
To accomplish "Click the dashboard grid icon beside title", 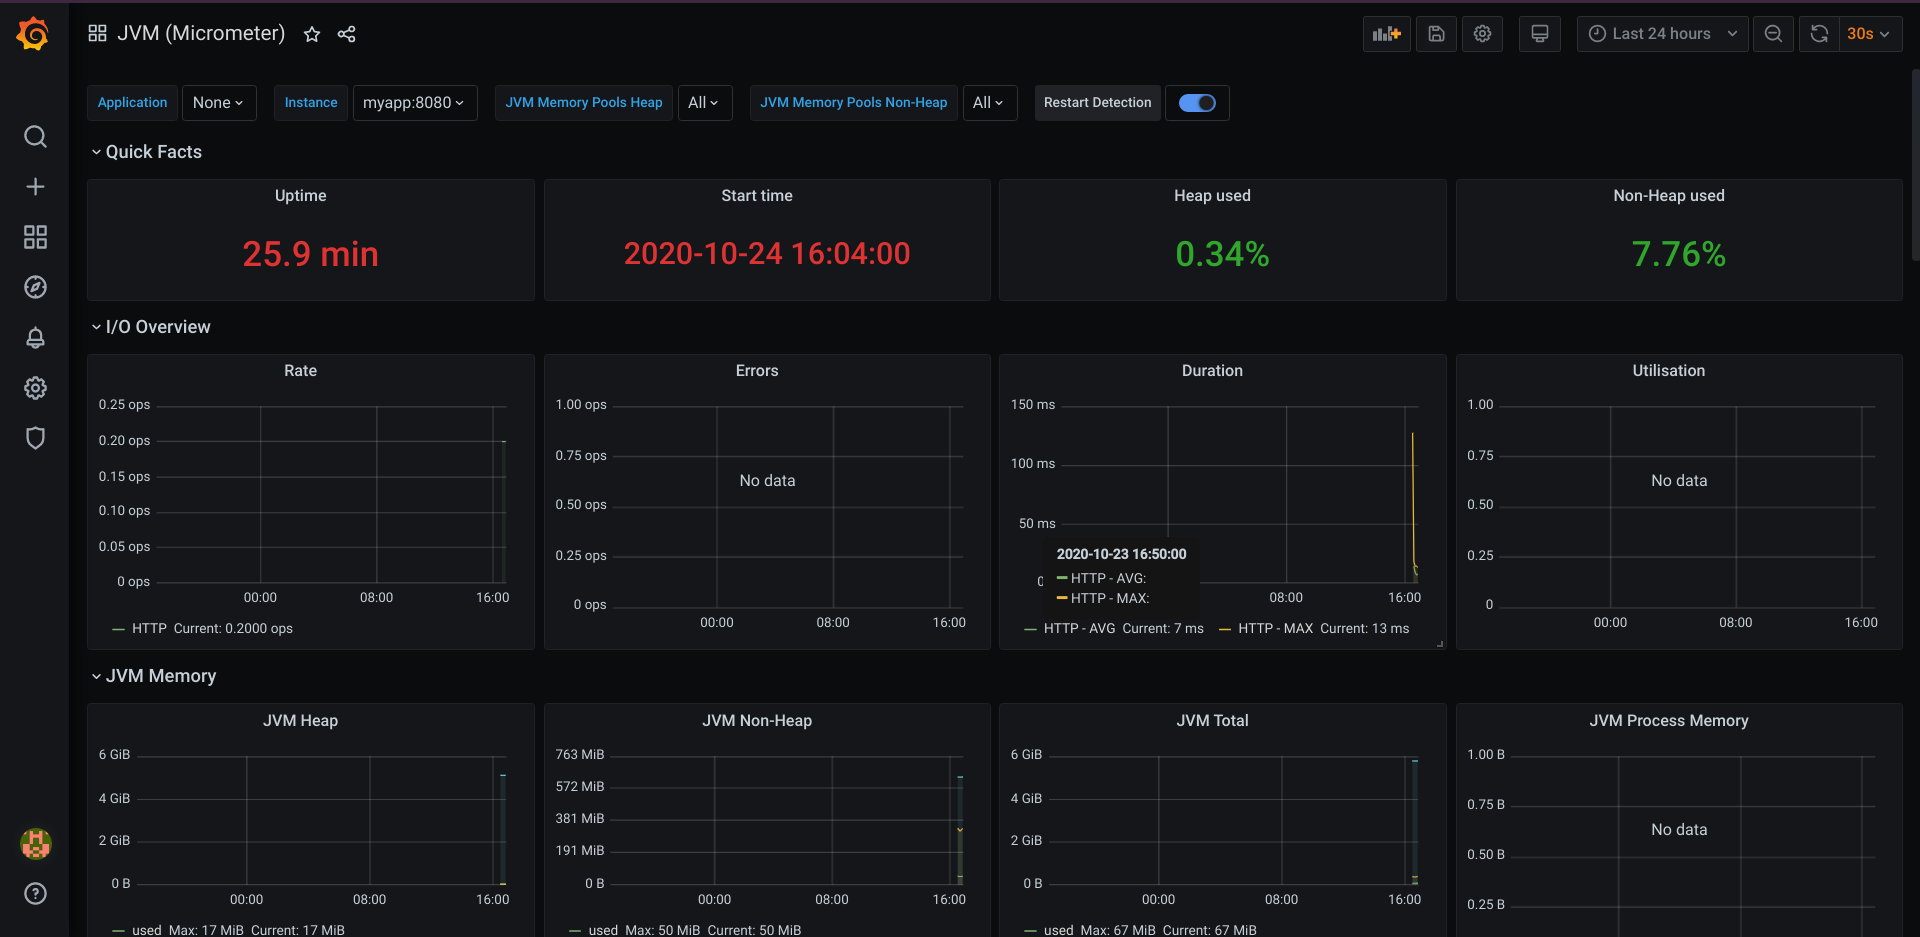I will pyautogui.click(x=97, y=34).
